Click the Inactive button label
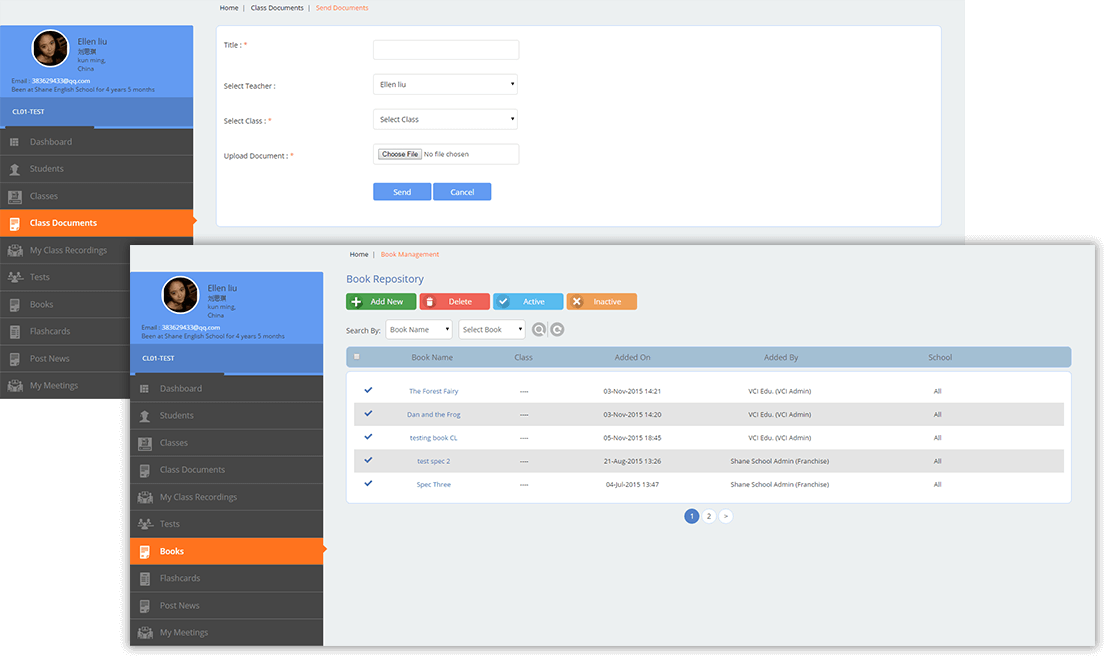 click(x=607, y=301)
